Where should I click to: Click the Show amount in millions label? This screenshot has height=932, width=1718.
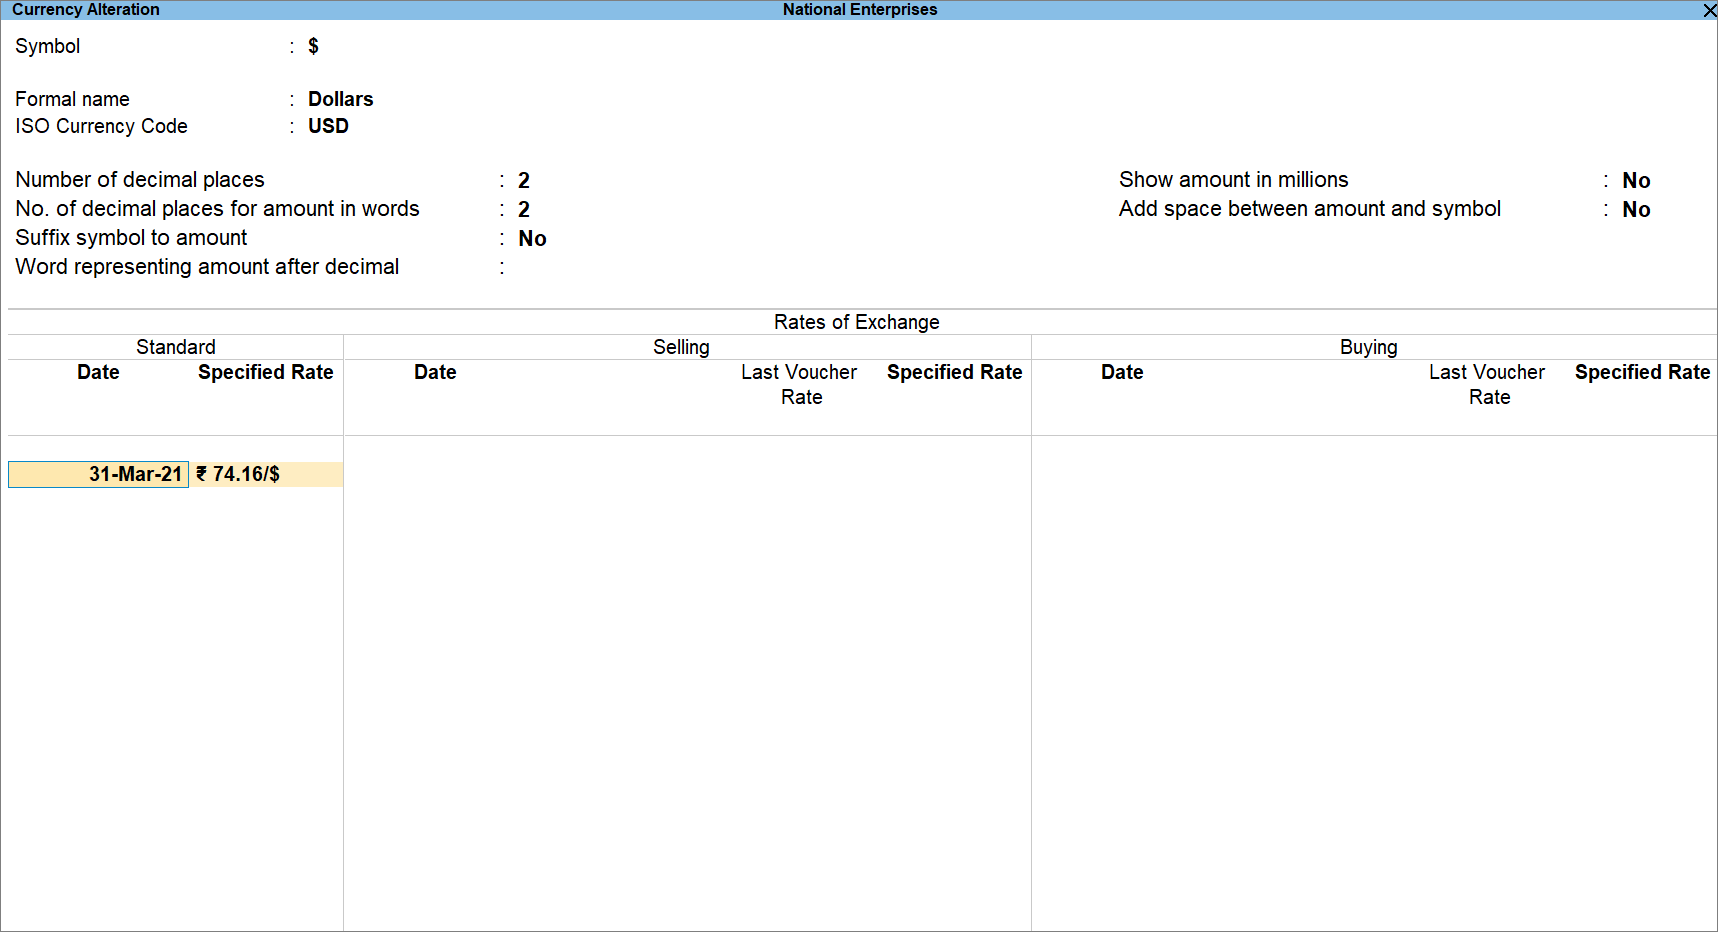pos(1233,180)
